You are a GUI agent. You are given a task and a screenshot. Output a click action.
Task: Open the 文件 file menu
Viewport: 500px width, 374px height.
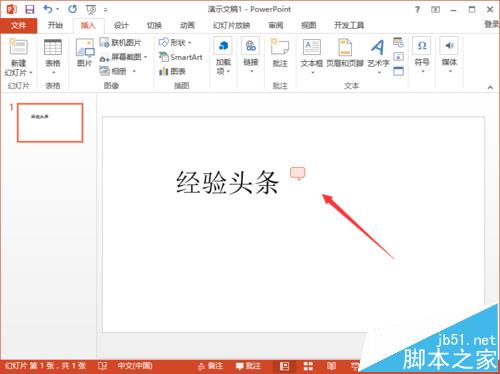pyautogui.click(x=18, y=26)
